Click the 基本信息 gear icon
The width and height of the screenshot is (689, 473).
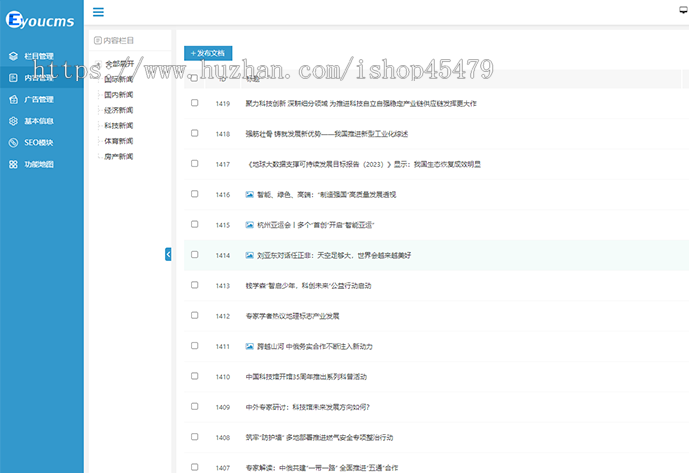13,121
